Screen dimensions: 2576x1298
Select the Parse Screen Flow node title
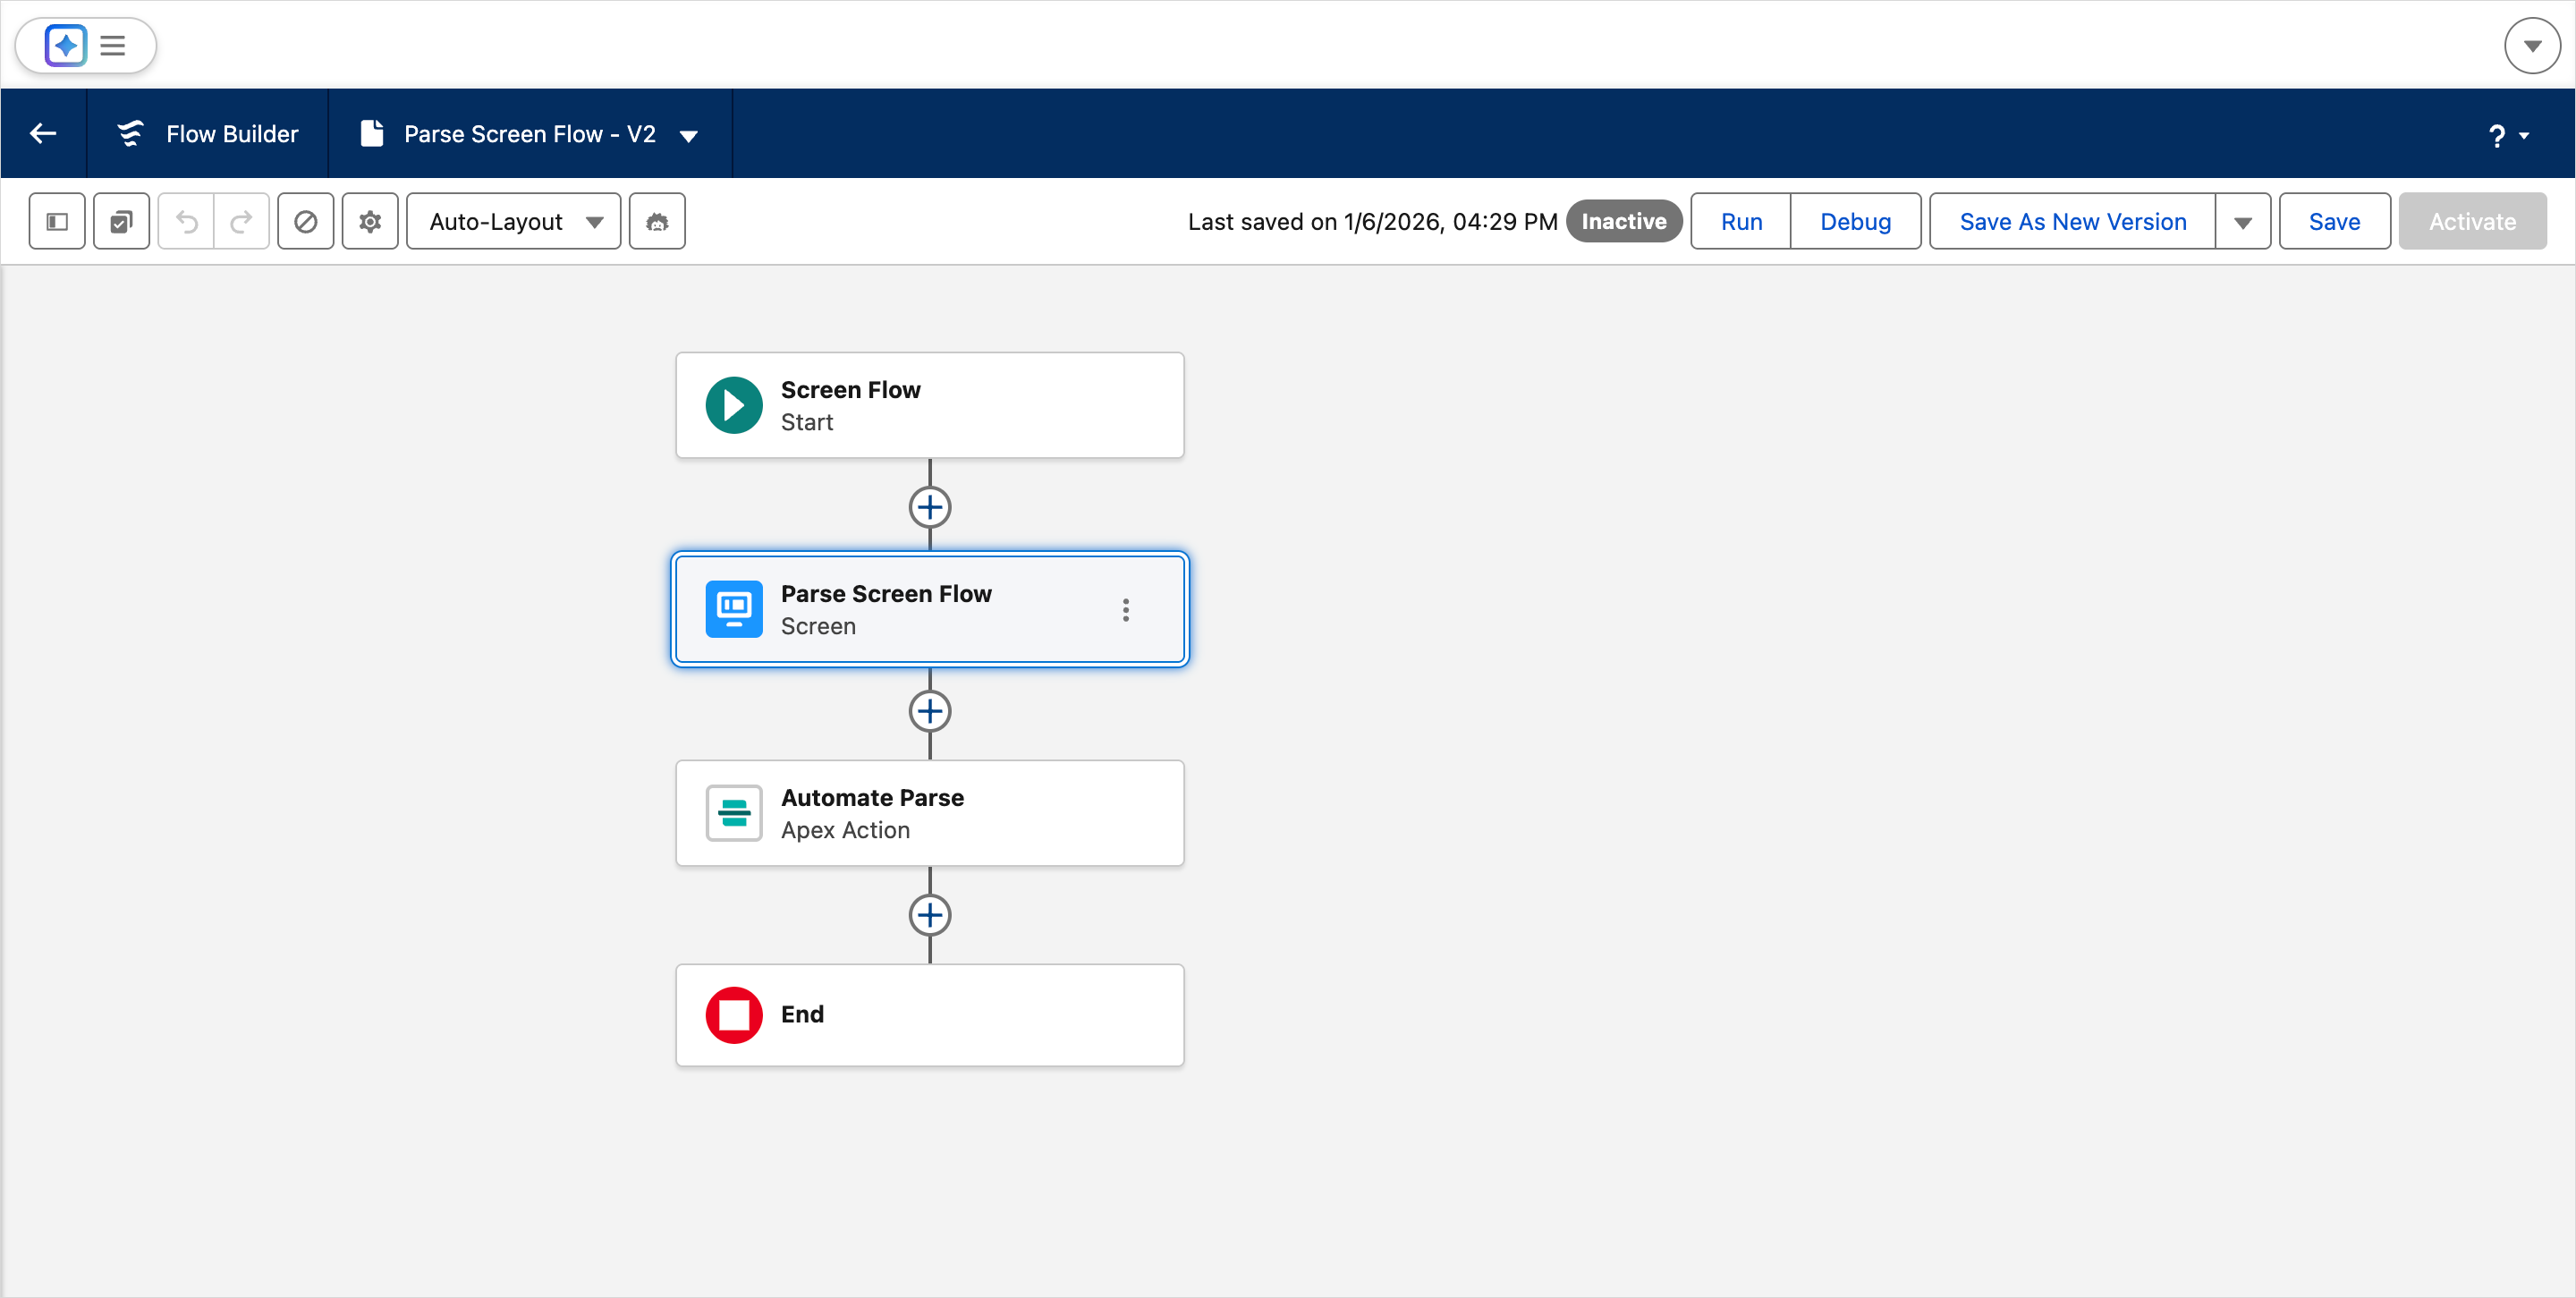click(x=886, y=594)
